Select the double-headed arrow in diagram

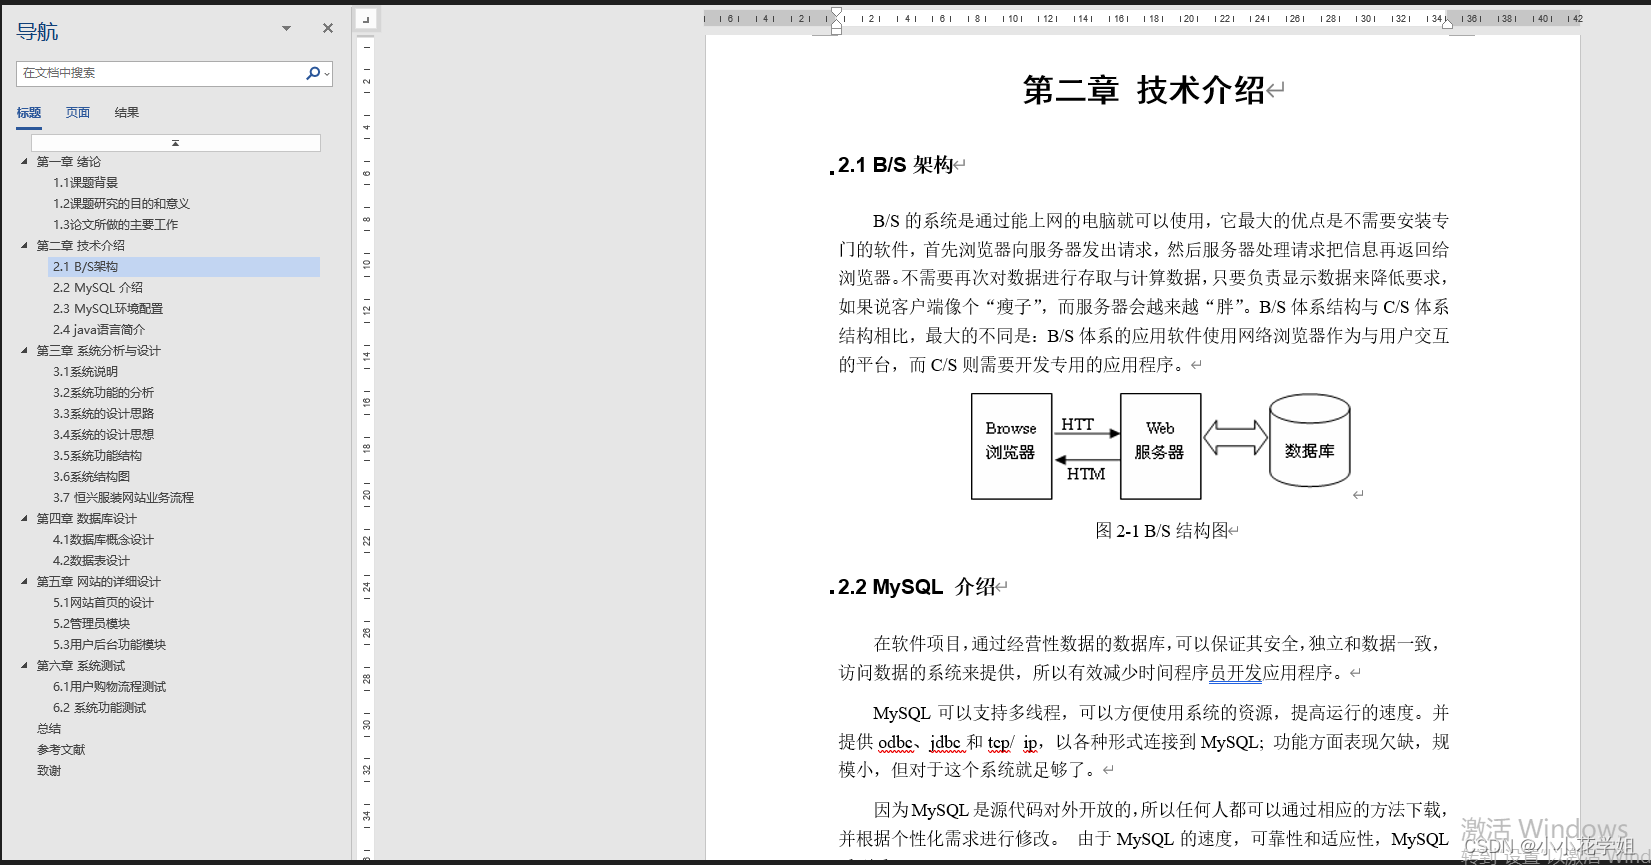pos(1235,438)
